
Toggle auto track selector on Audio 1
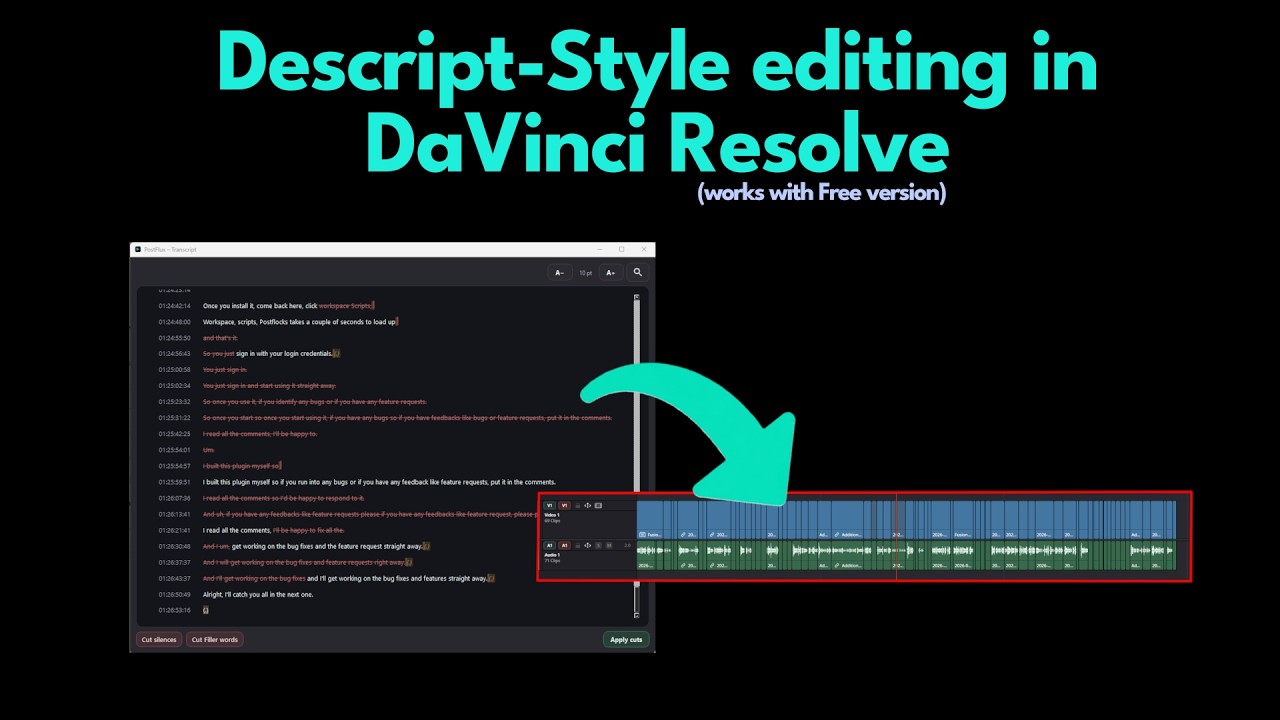588,545
